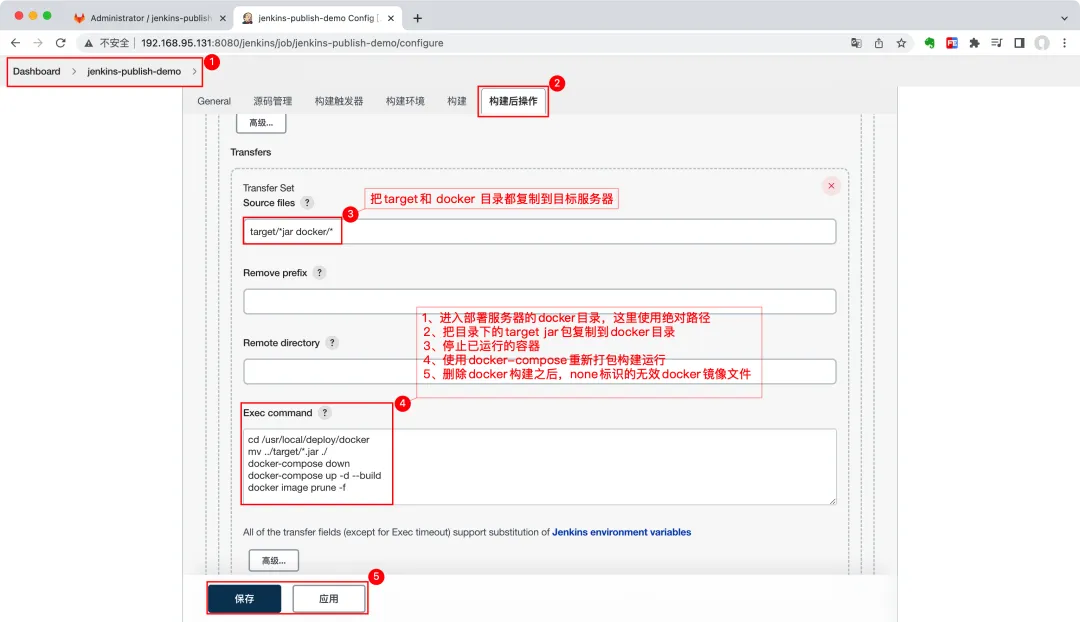Open the General config tab
The width and height of the screenshot is (1080, 622).
[x=214, y=101]
